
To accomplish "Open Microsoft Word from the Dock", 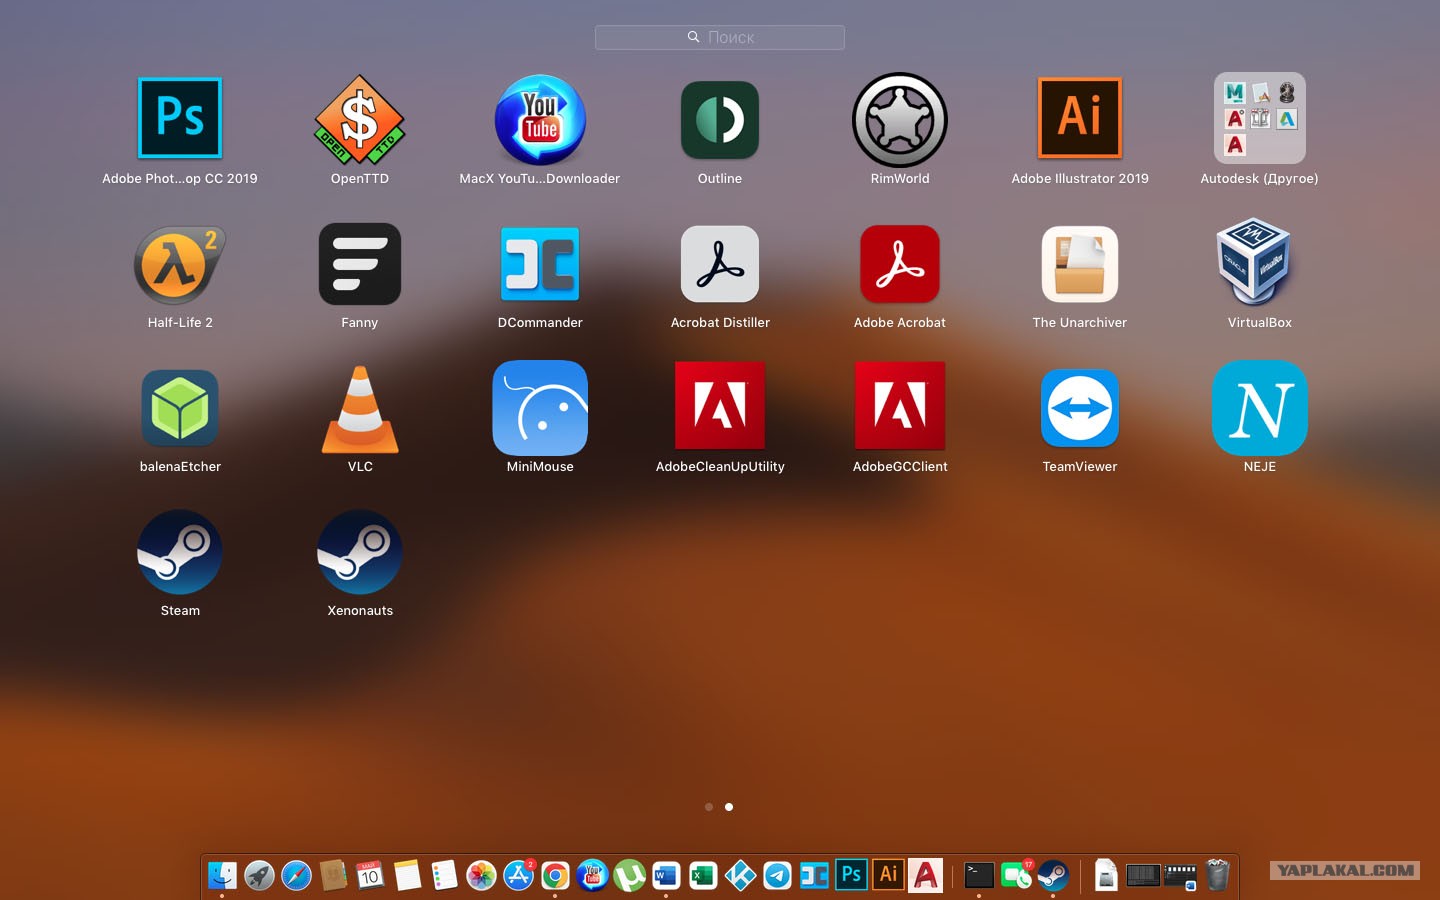I will (x=666, y=876).
